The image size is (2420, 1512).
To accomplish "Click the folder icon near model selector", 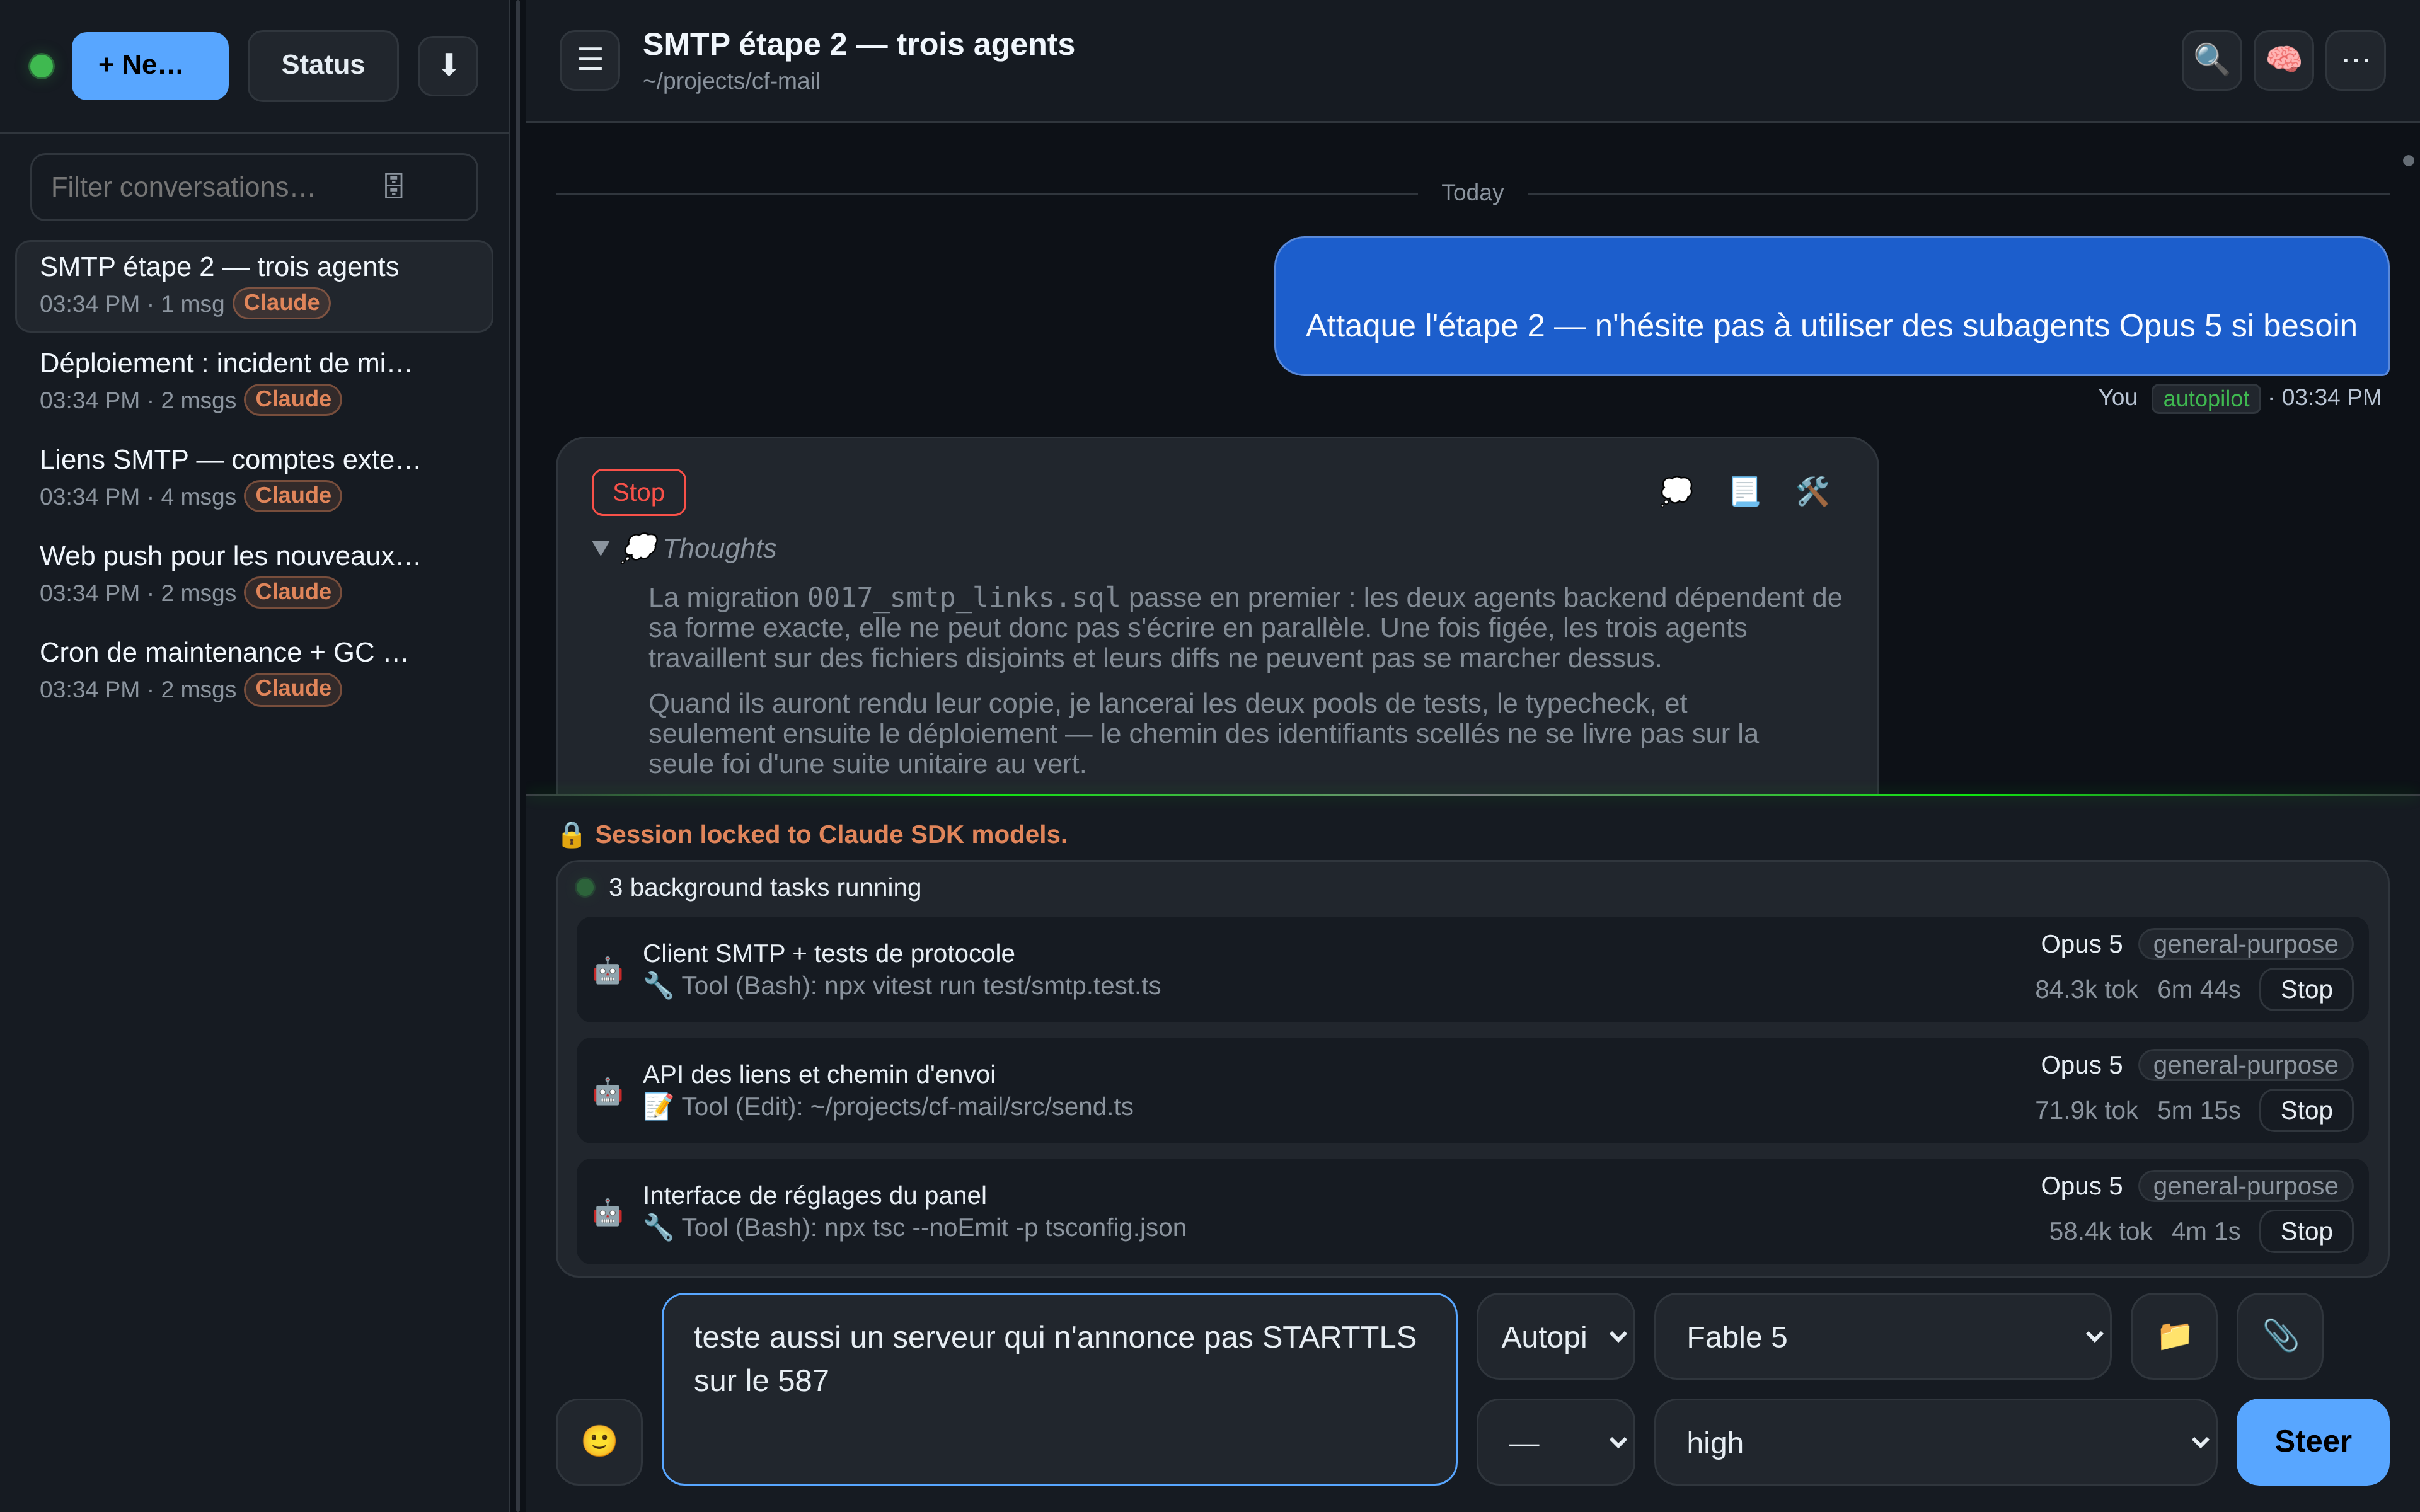I will tap(2174, 1336).
